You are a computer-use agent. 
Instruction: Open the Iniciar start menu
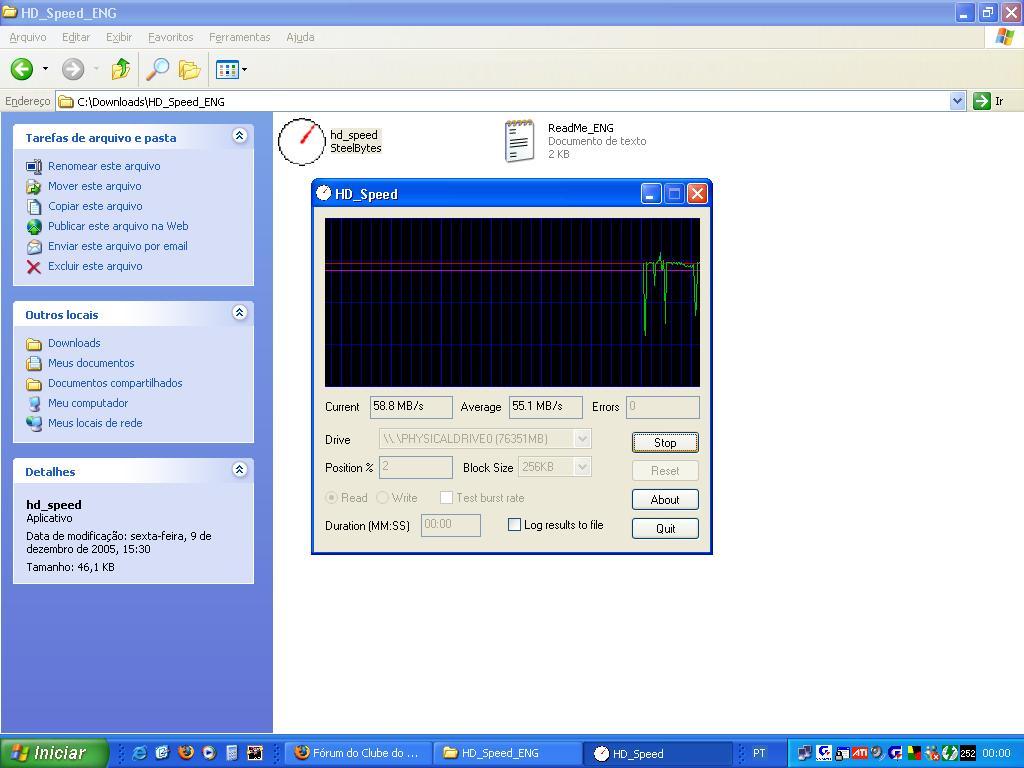54,753
